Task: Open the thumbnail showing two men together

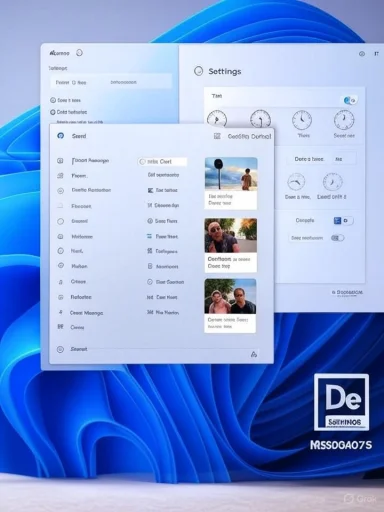Action: click(x=231, y=306)
